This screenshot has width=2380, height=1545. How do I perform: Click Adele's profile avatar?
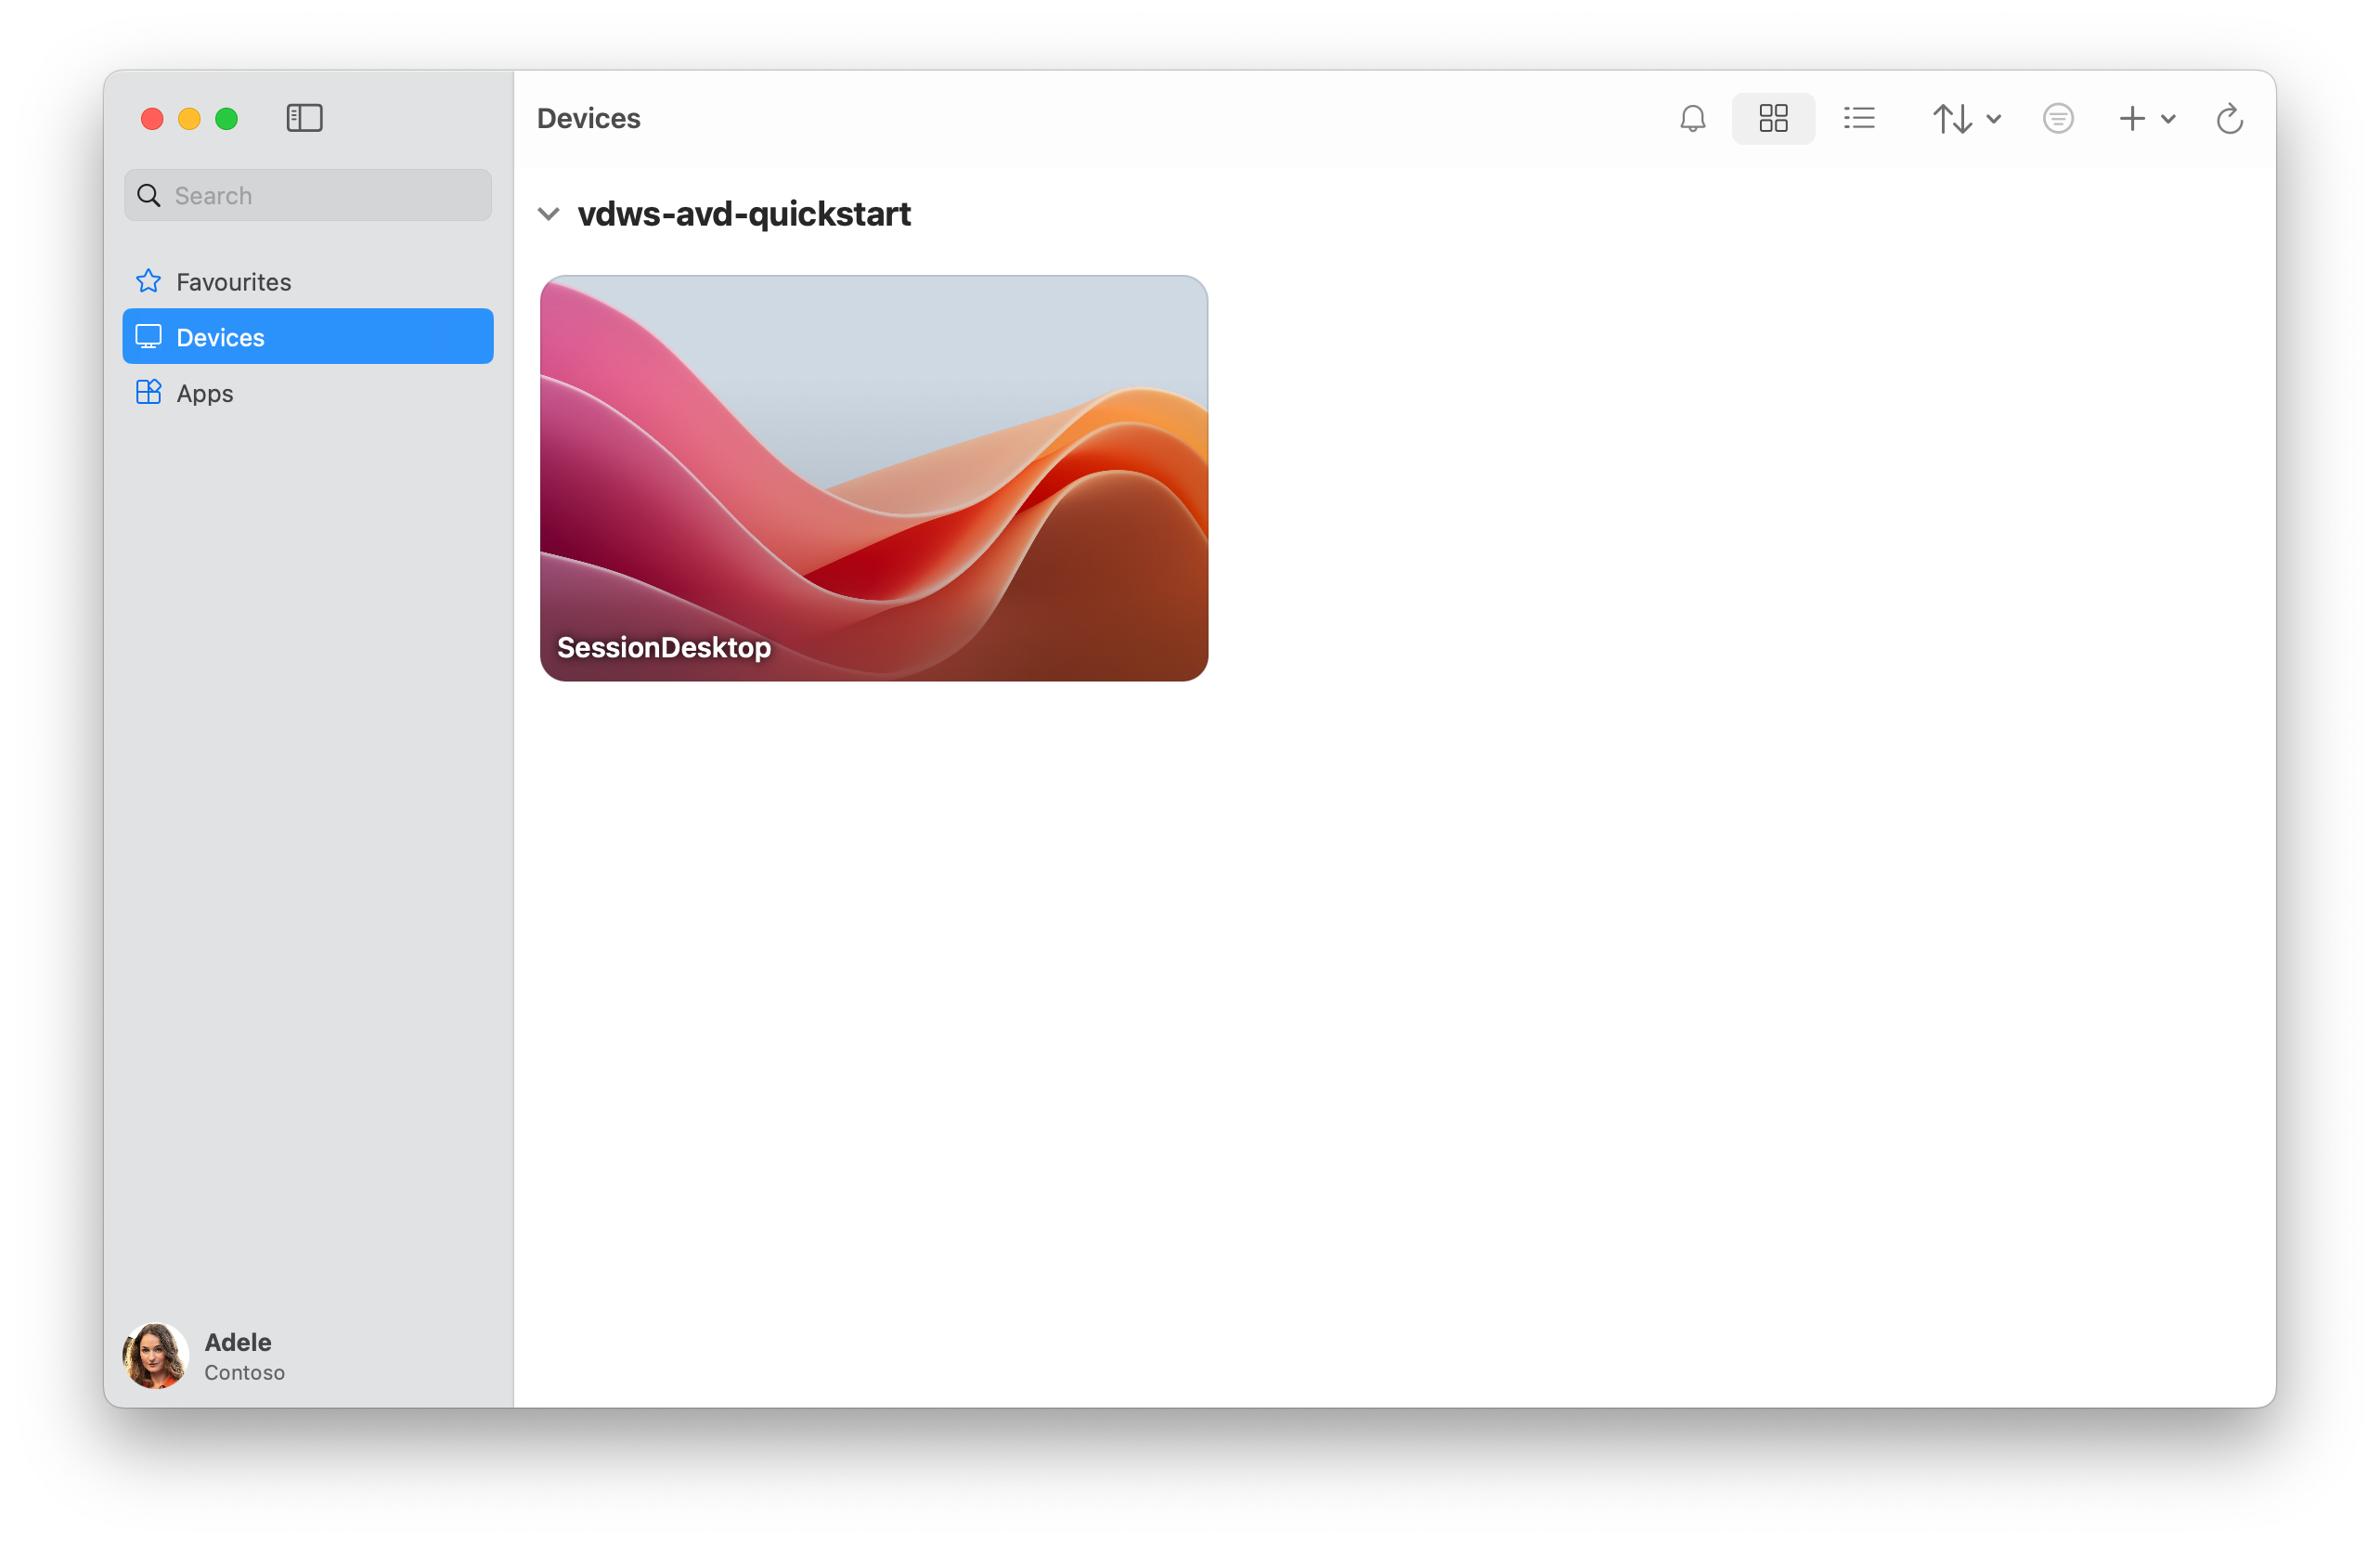155,1356
